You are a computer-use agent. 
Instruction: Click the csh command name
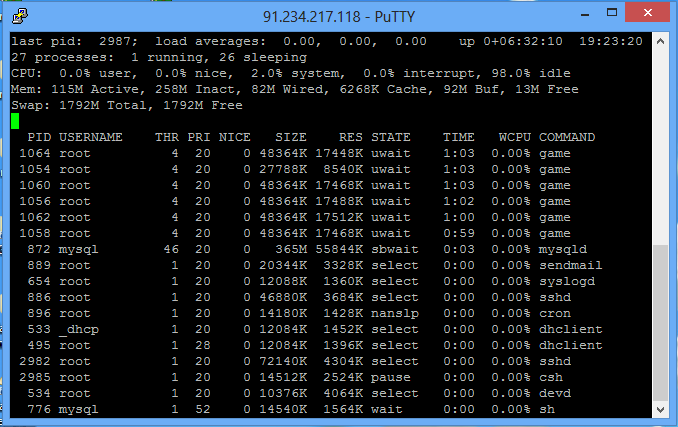click(551, 377)
